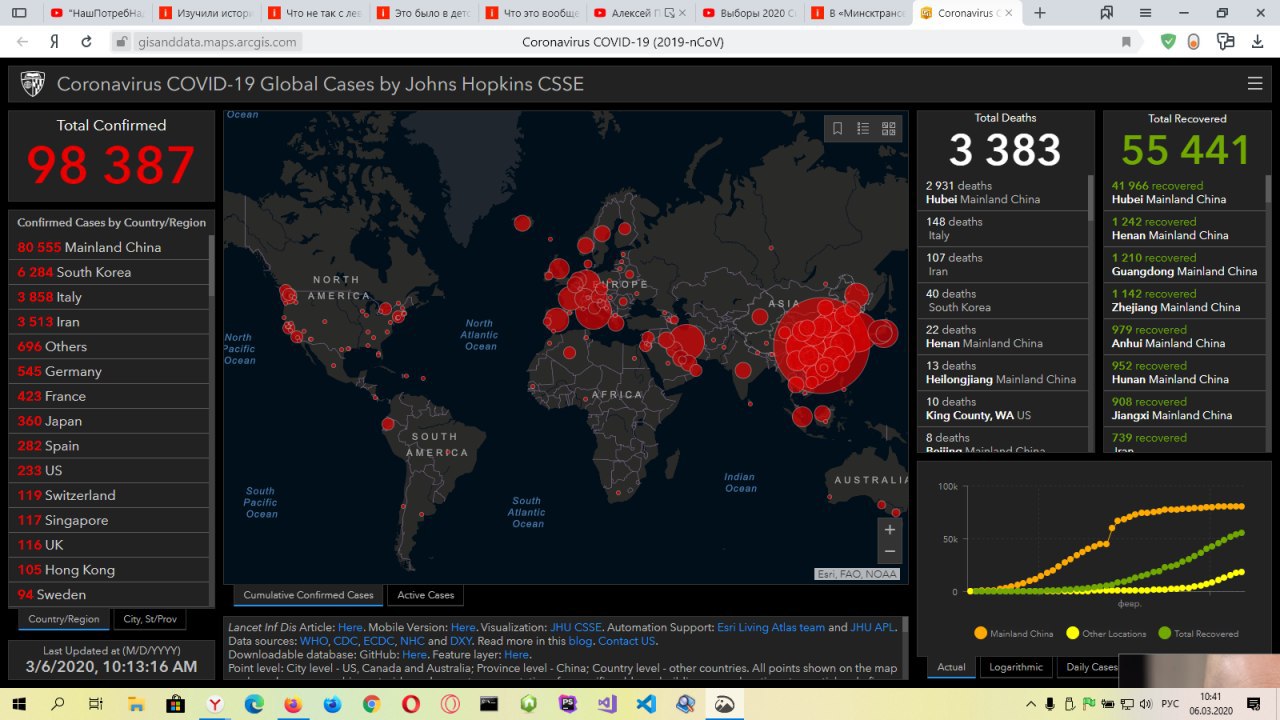Go back with the browser arrow
Viewport: 1280px width, 720px height.
click(x=23, y=42)
